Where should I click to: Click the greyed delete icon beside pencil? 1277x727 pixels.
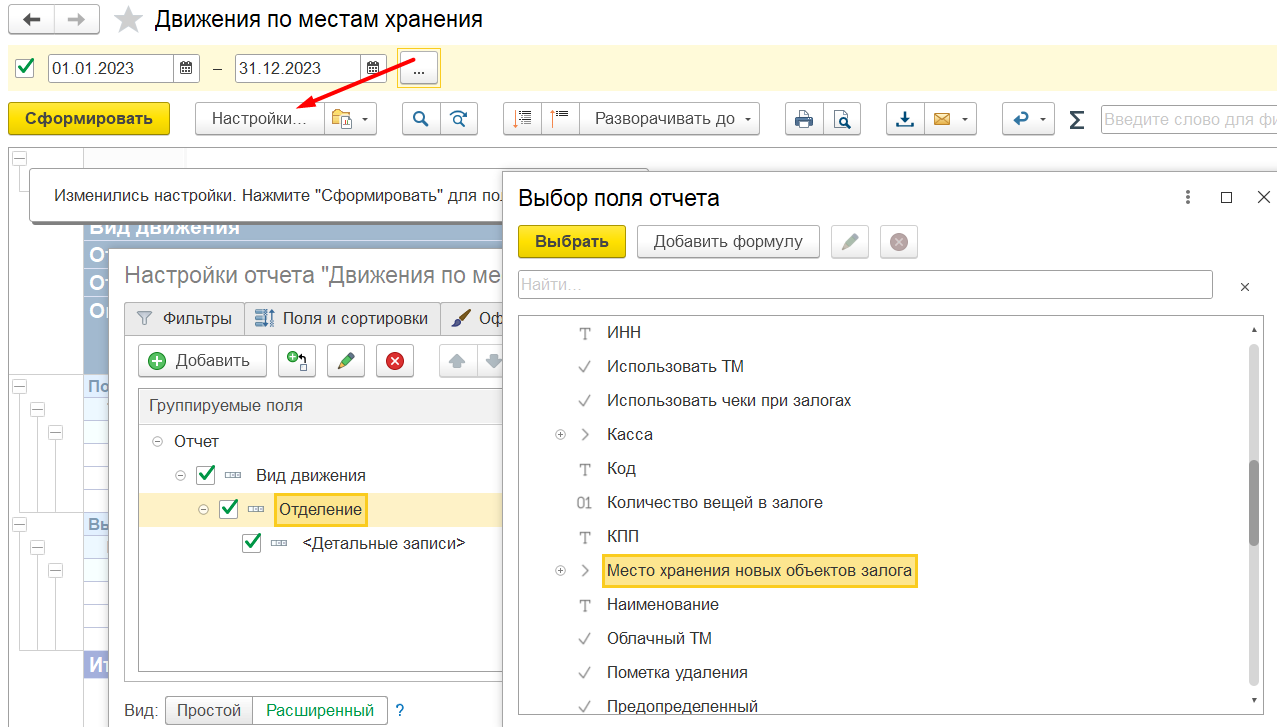(x=899, y=241)
